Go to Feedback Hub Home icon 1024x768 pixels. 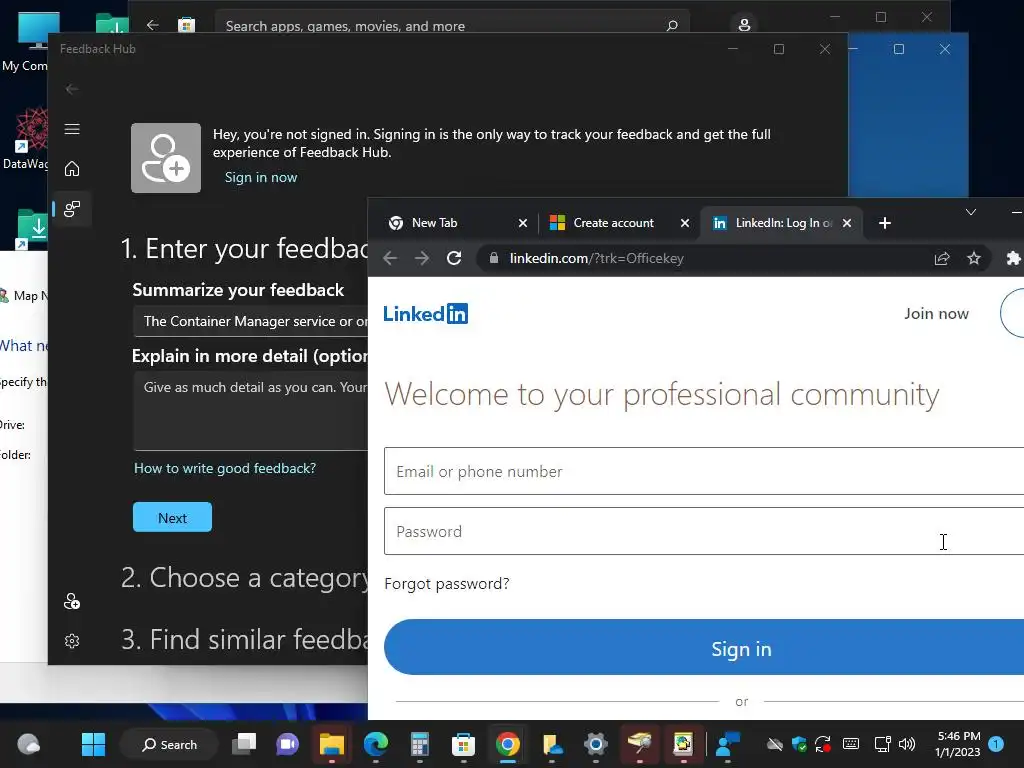click(72, 168)
